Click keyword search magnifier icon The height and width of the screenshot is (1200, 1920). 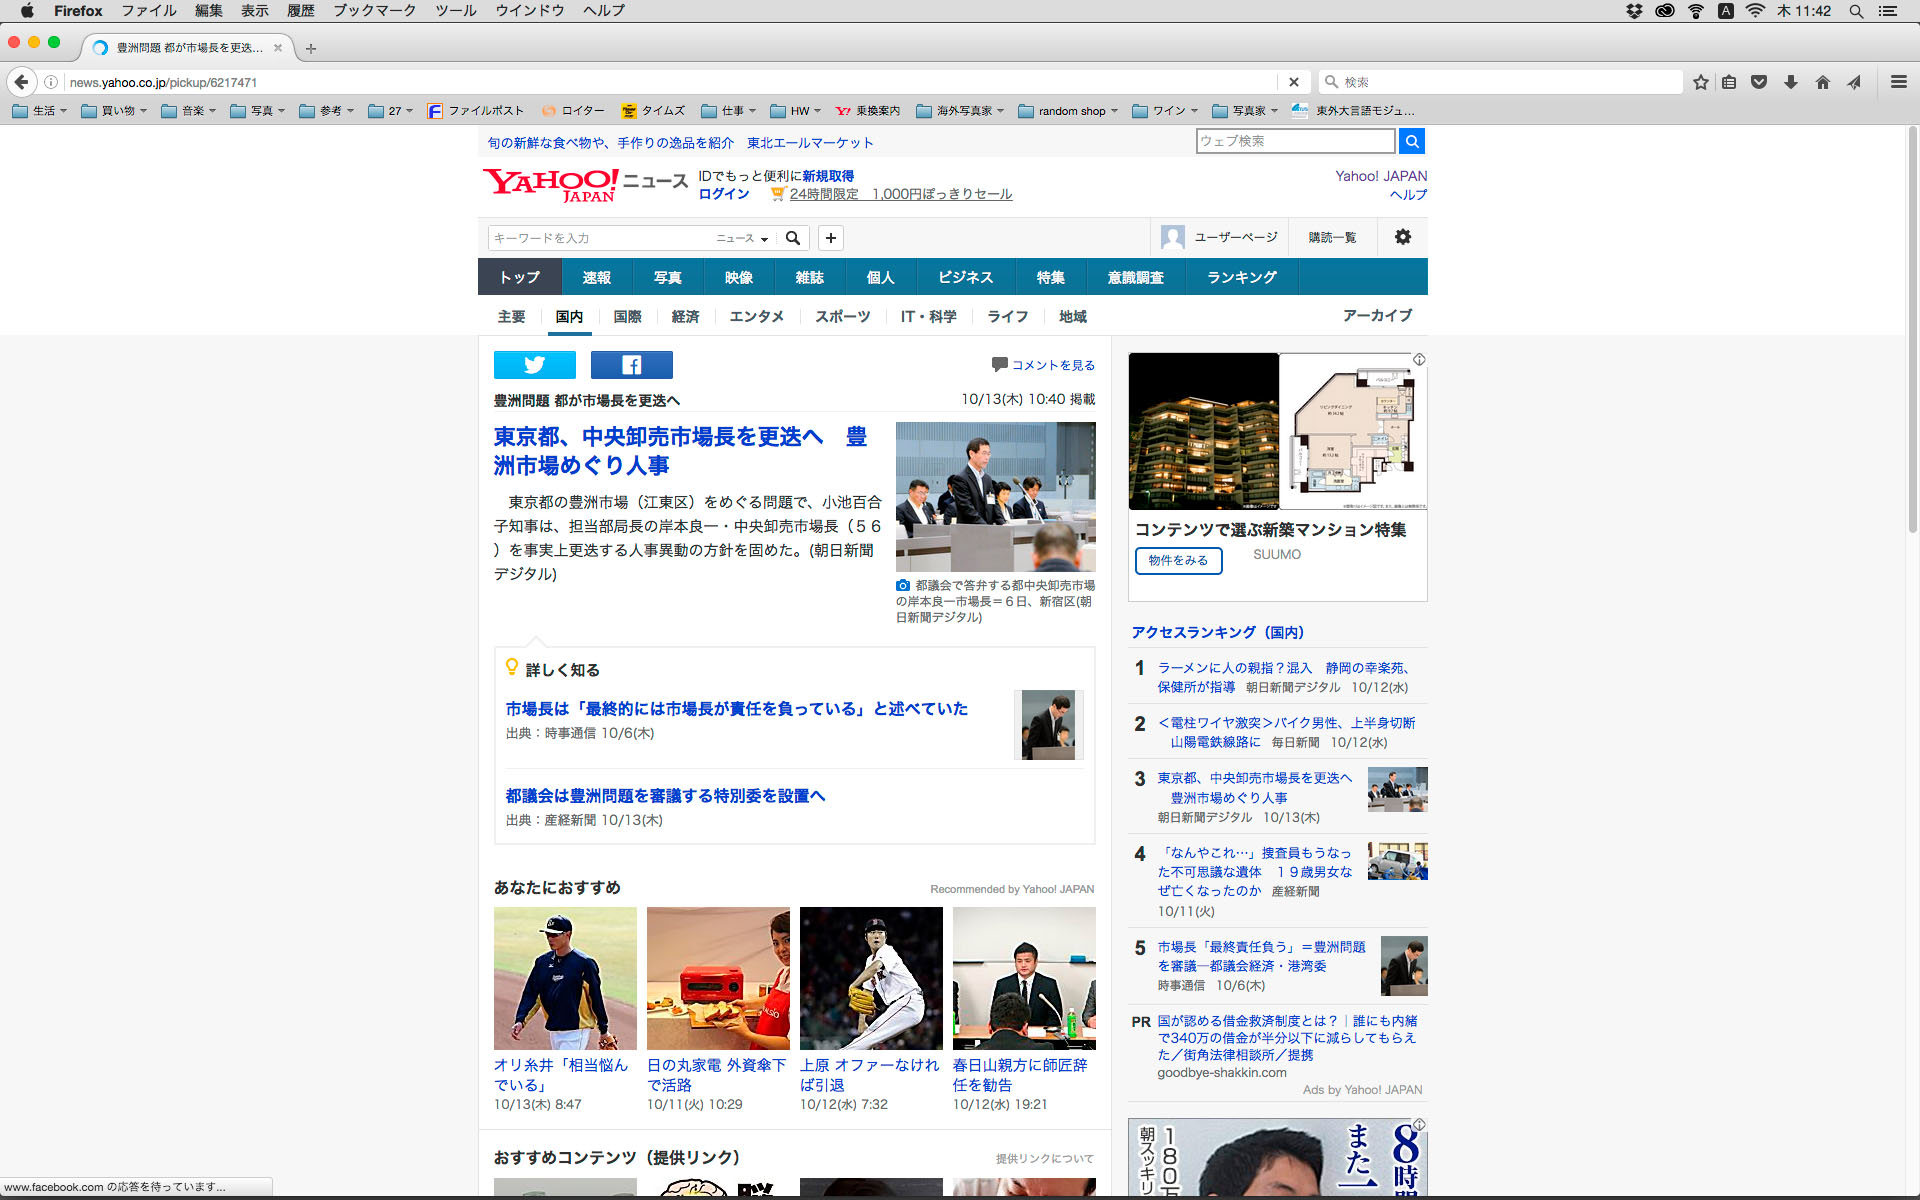793,238
